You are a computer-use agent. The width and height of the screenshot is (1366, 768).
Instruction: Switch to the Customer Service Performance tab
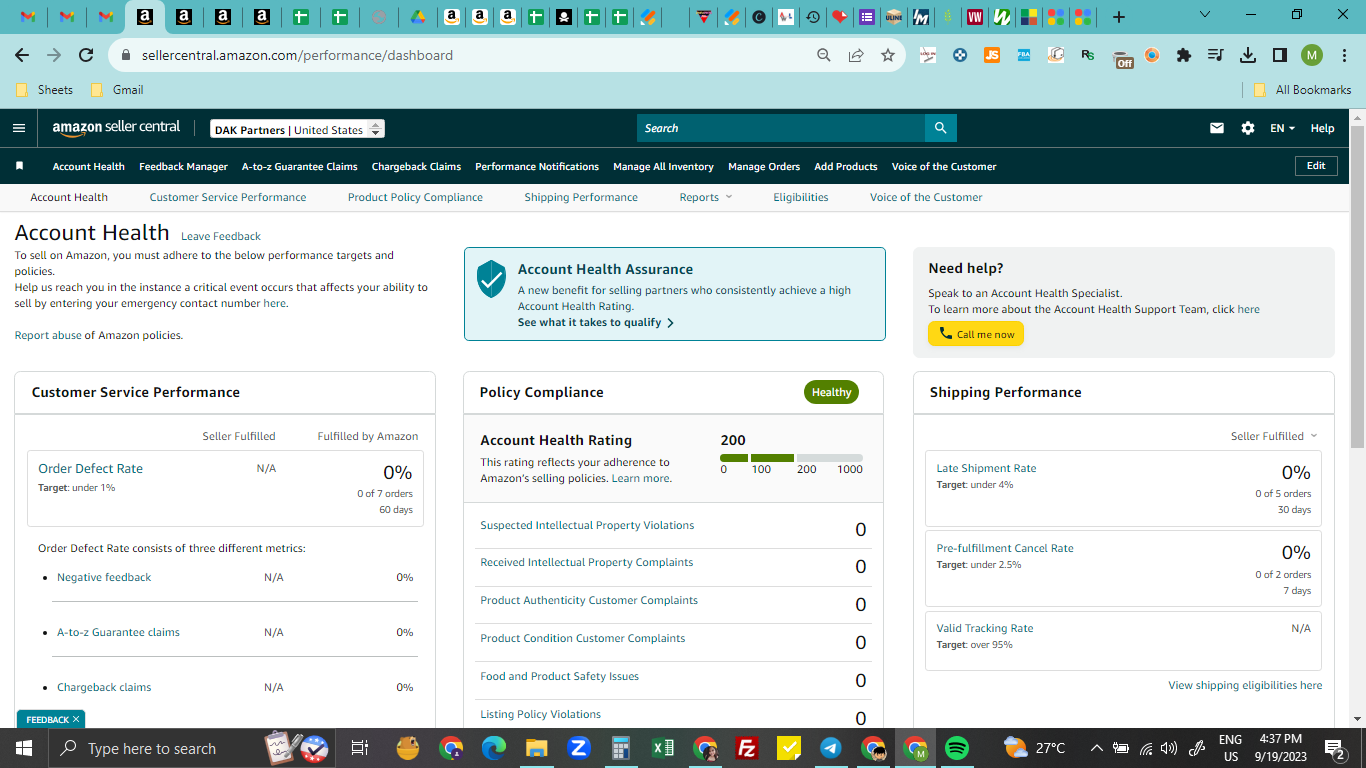pyautogui.click(x=228, y=197)
